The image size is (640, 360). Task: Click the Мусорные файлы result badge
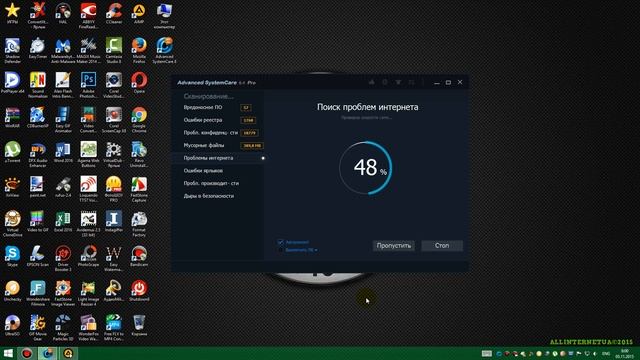coord(252,145)
